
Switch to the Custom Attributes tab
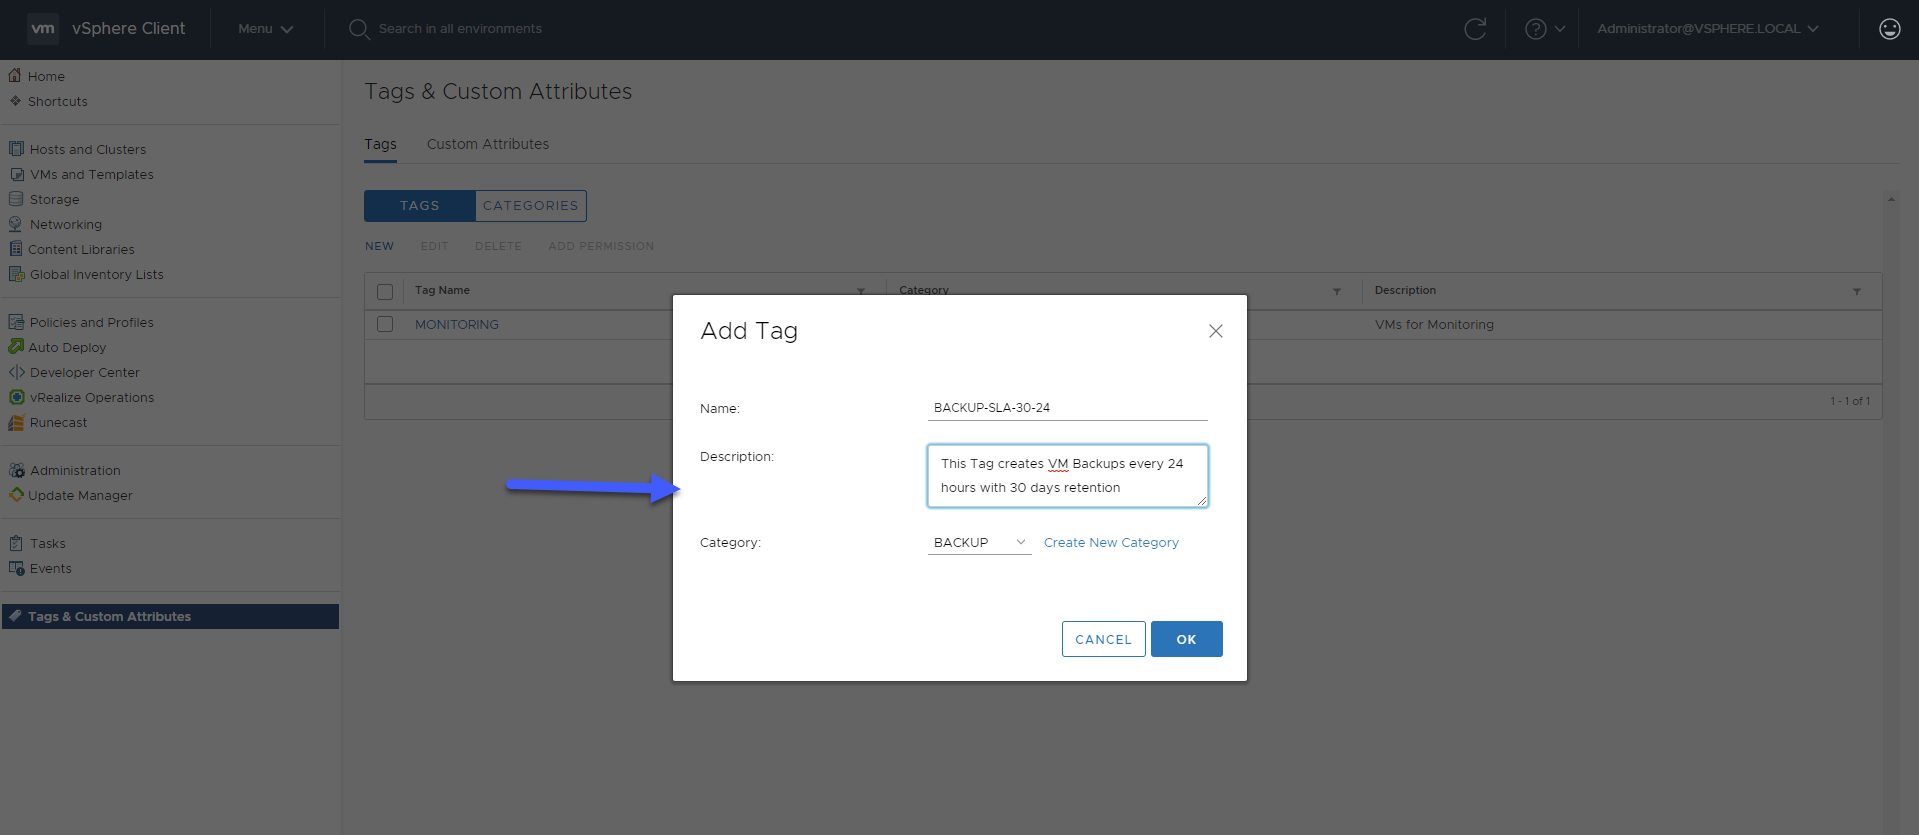pyautogui.click(x=488, y=144)
